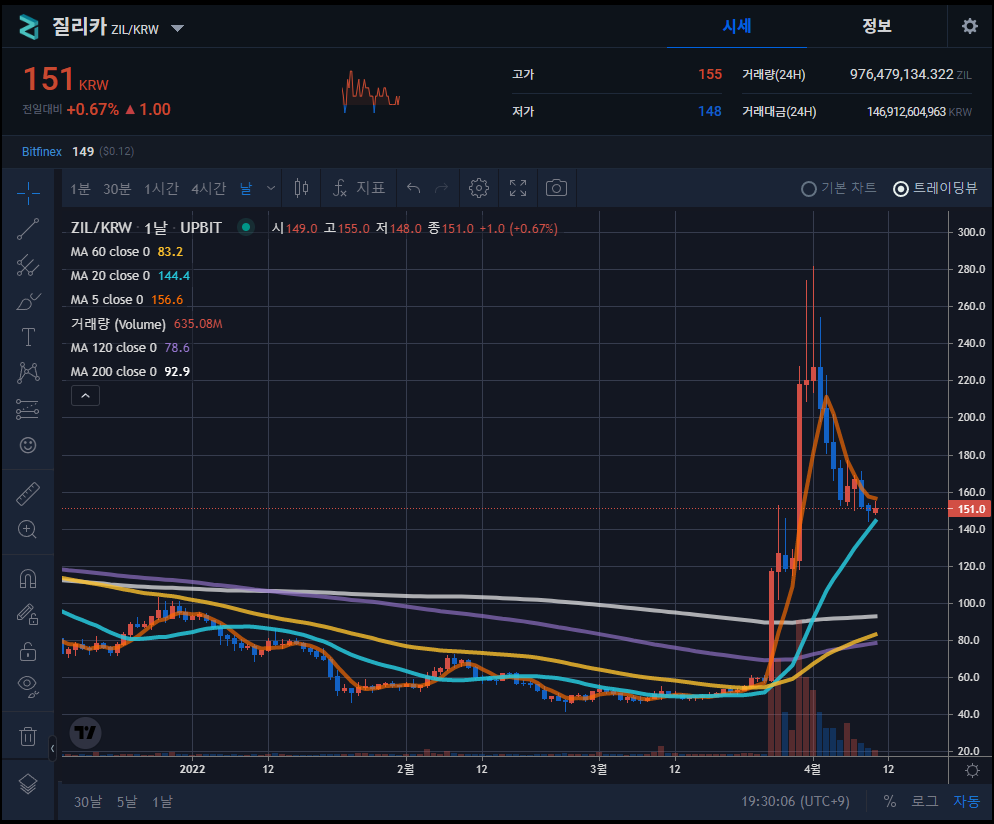Click the green market status dot
The height and width of the screenshot is (824, 994).
pos(246,227)
